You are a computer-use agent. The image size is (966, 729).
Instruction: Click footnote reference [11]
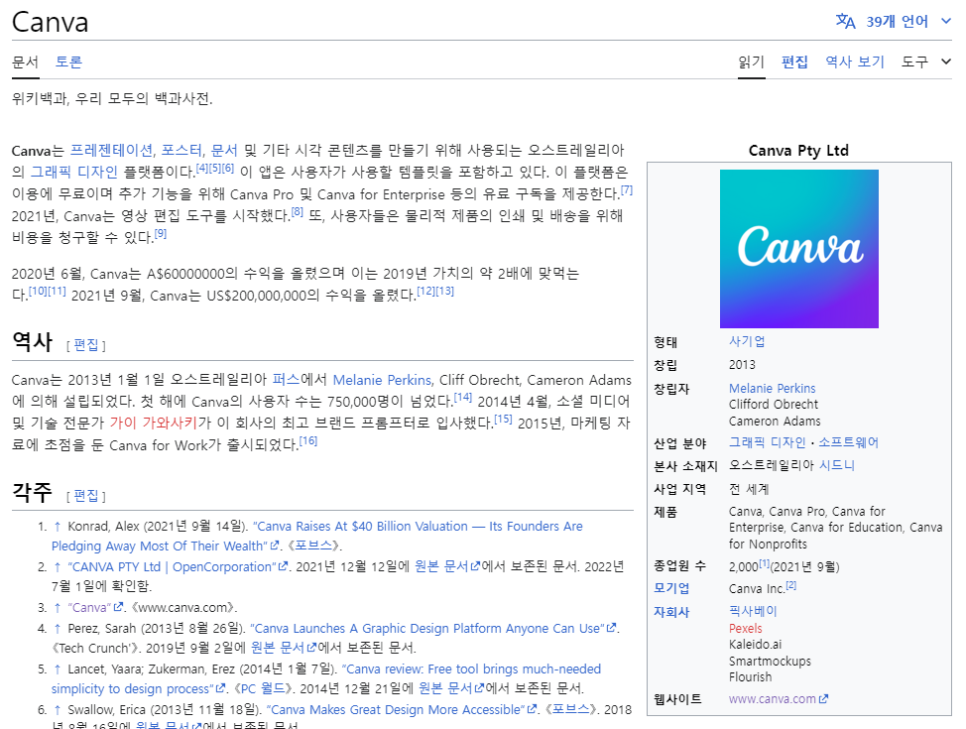point(57,291)
